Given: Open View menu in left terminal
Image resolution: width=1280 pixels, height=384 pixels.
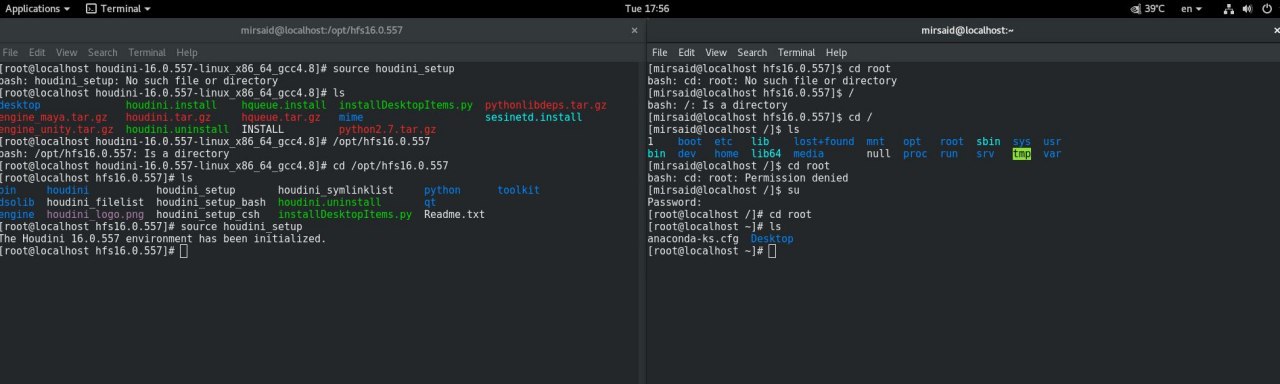Looking at the screenshot, I should click(67, 52).
